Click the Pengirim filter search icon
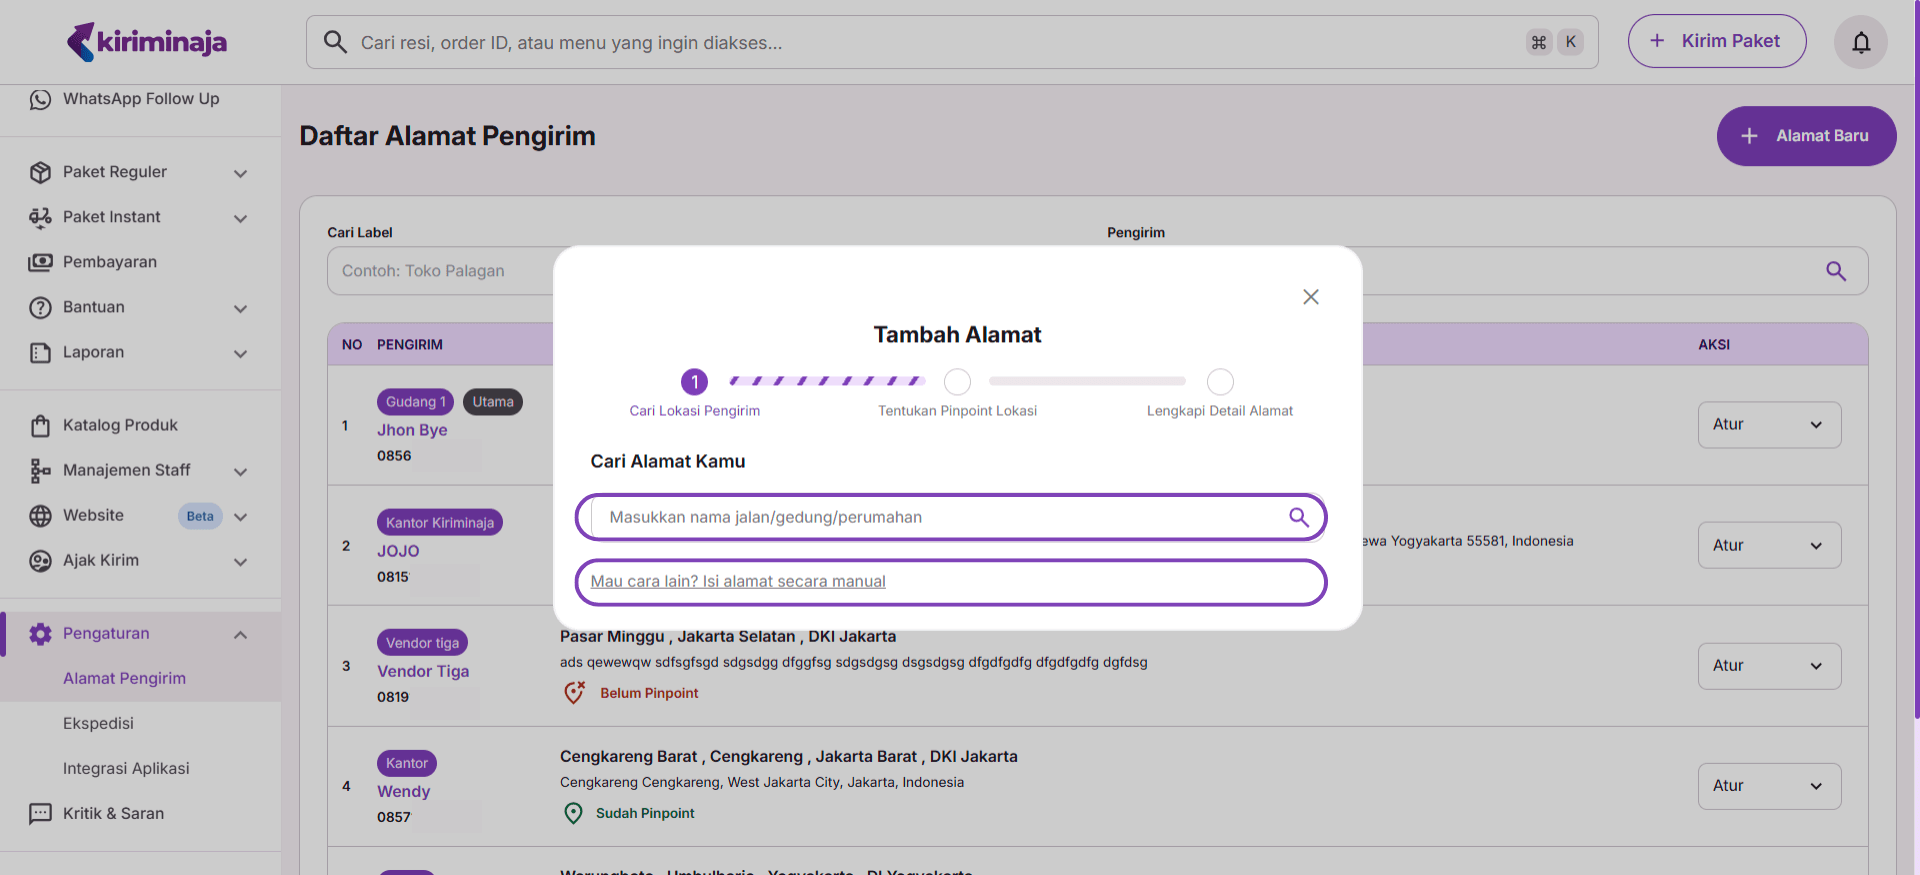 tap(1835, 271)
